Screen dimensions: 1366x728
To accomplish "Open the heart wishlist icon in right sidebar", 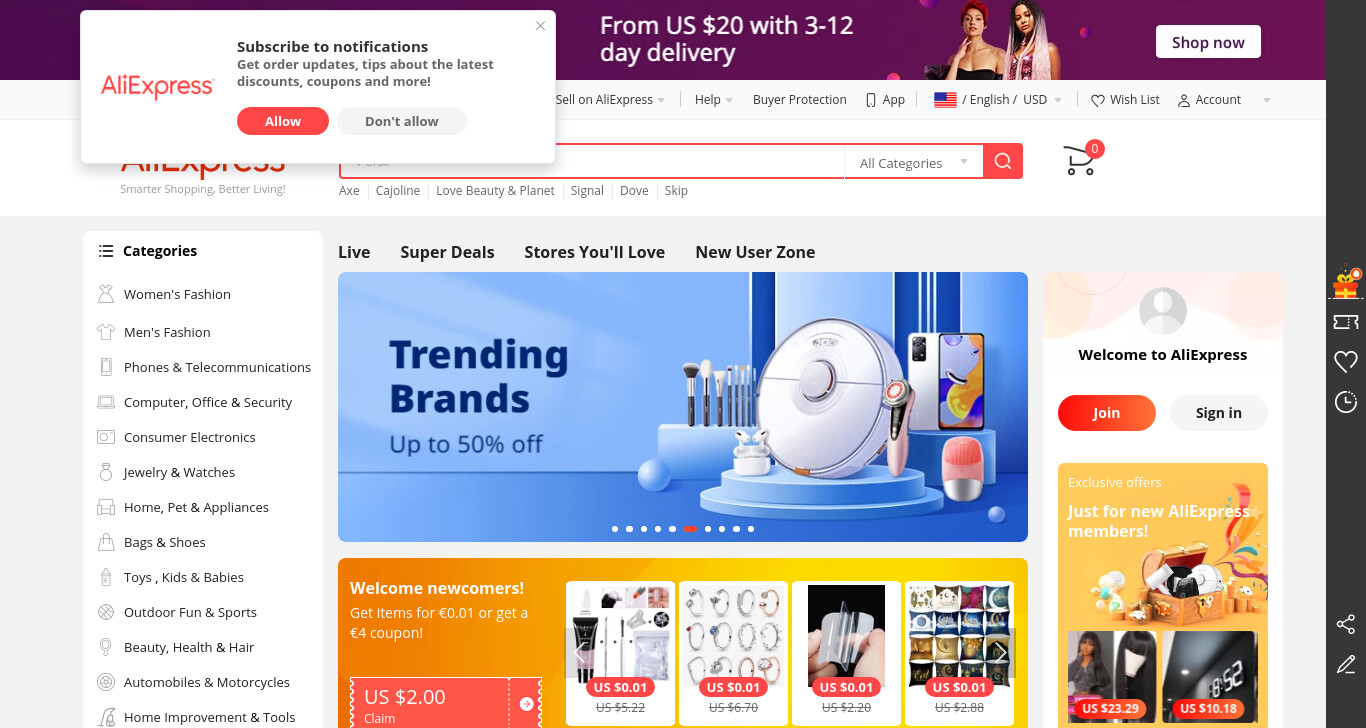I will (1346, 362).
